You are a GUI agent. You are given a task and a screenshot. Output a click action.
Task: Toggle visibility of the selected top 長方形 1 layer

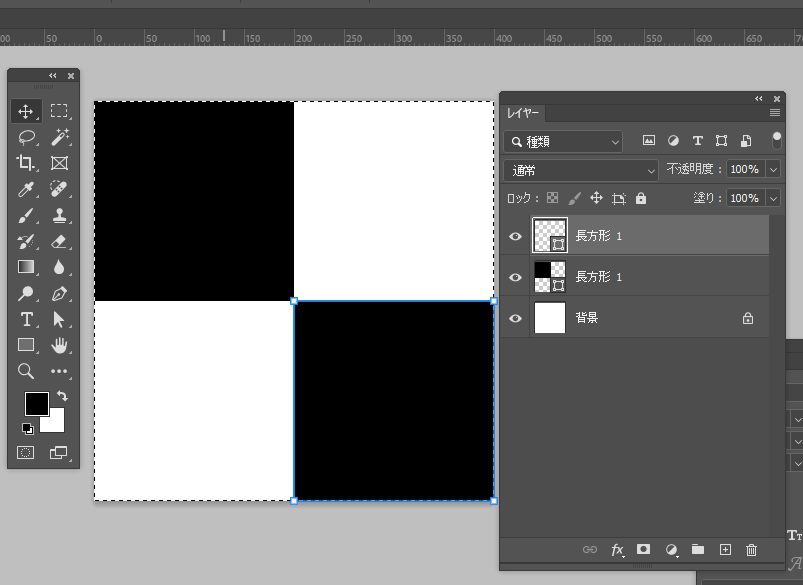point(516,236)
